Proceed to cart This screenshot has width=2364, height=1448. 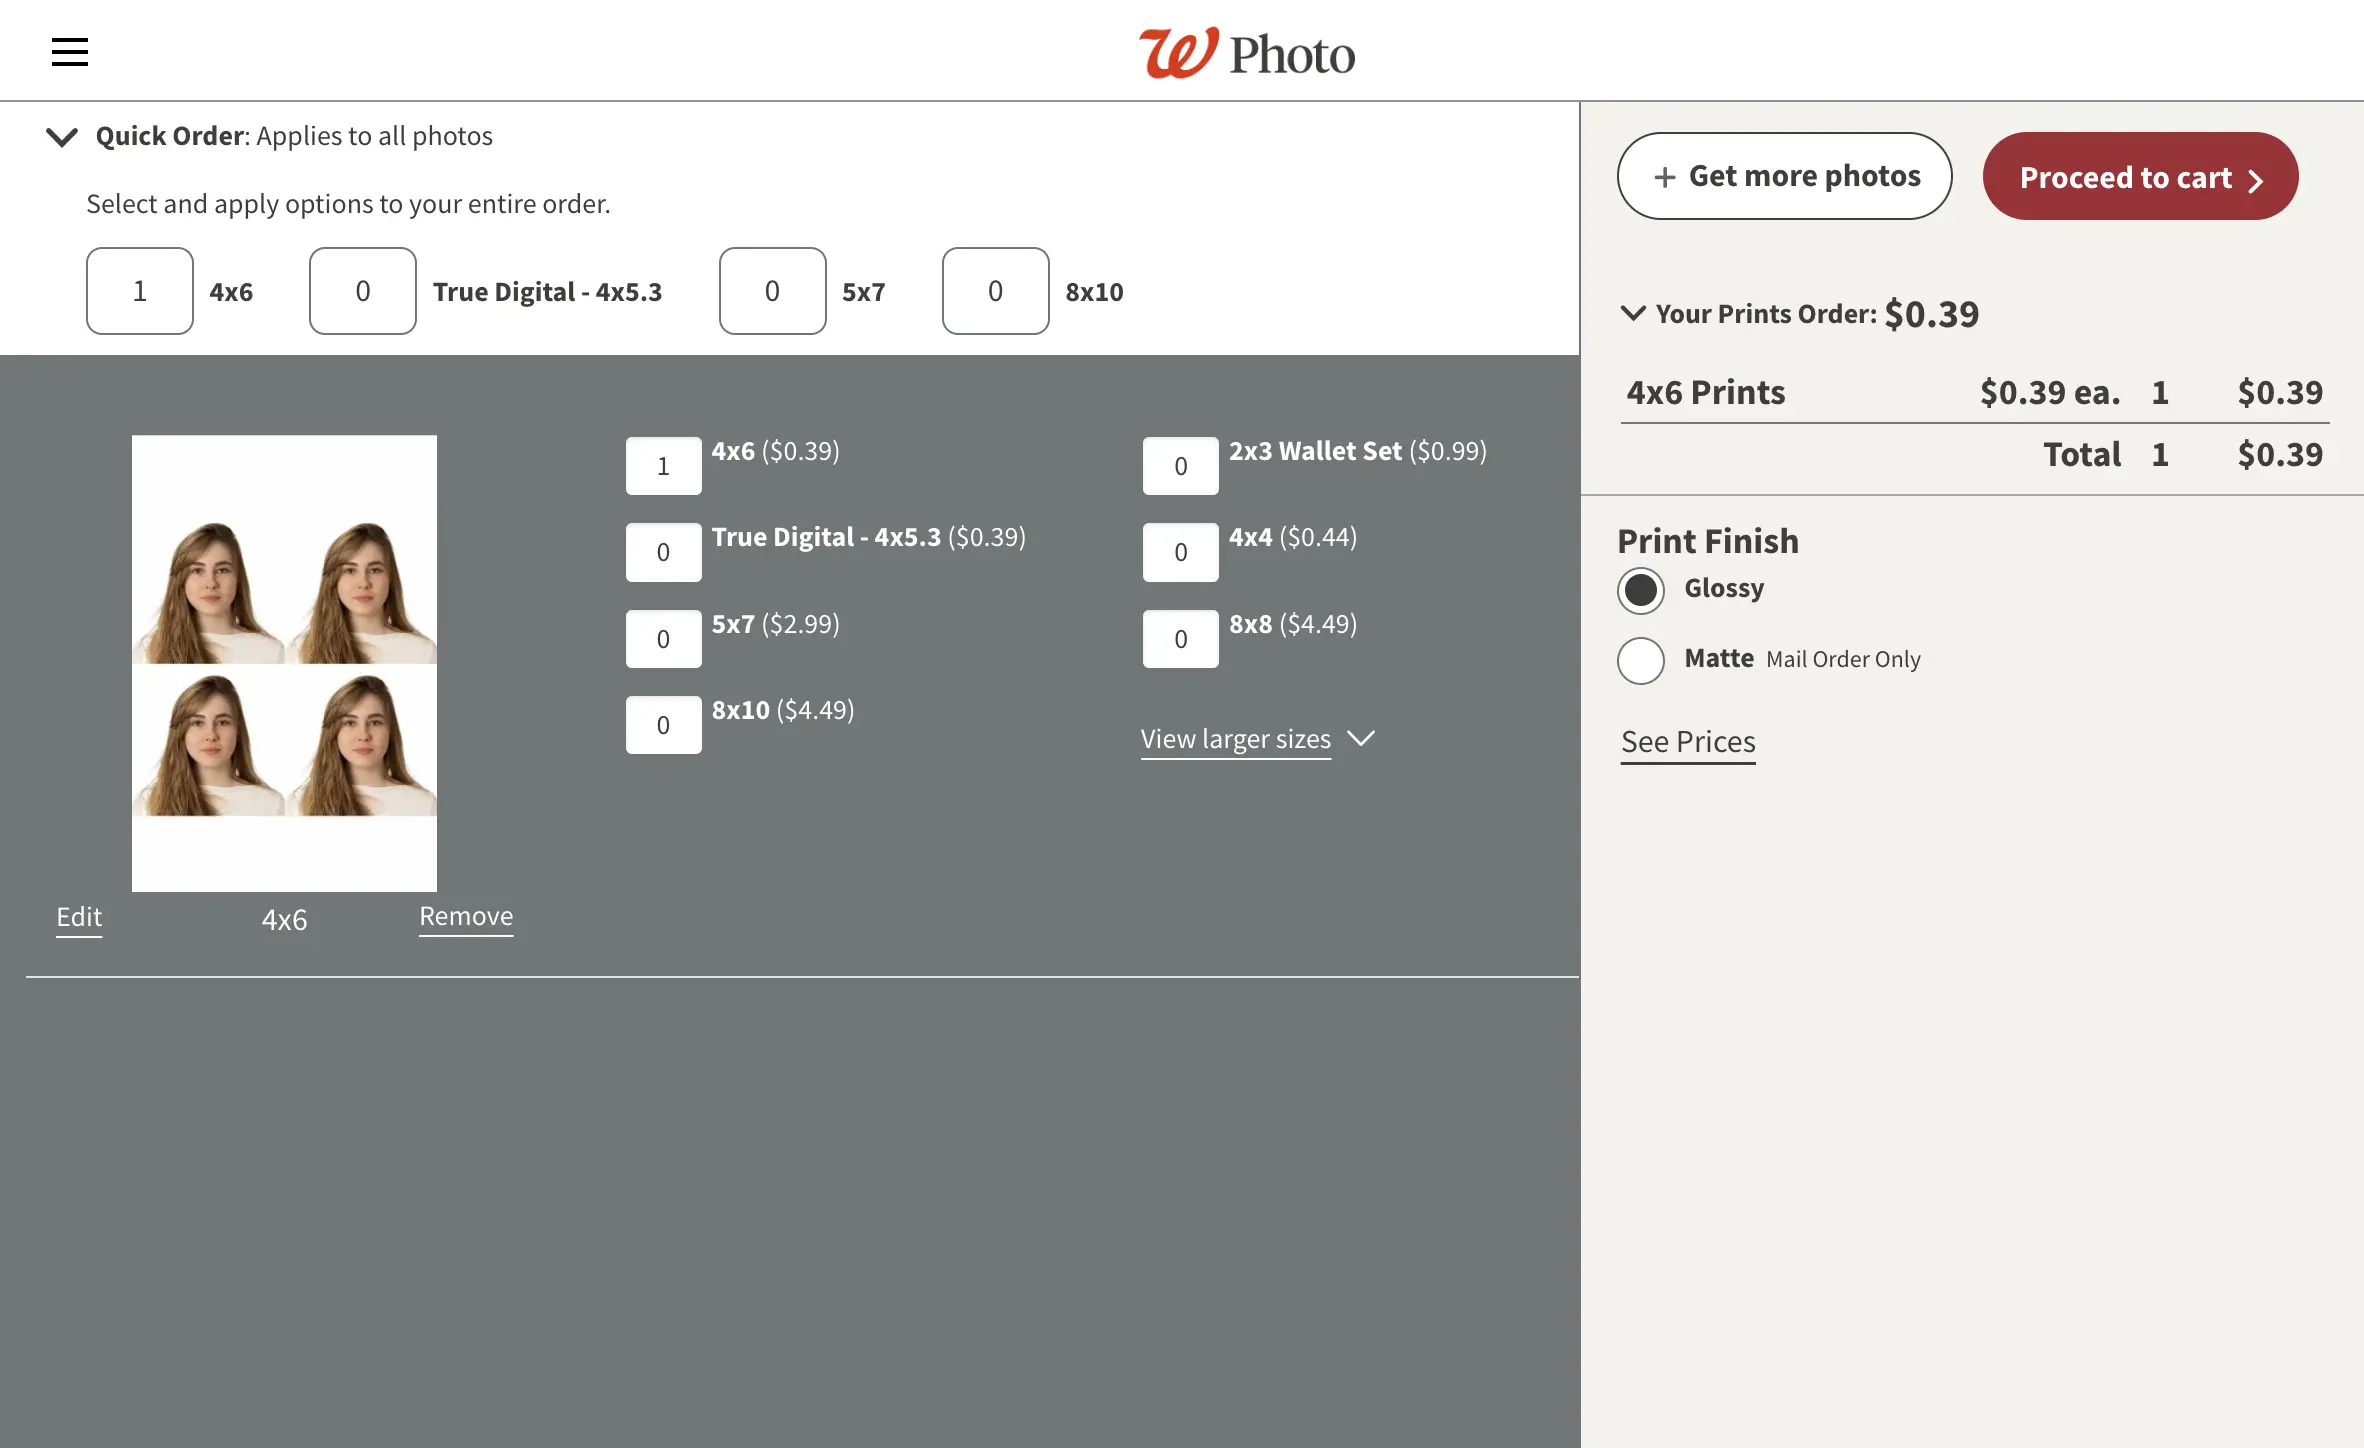2140,176
